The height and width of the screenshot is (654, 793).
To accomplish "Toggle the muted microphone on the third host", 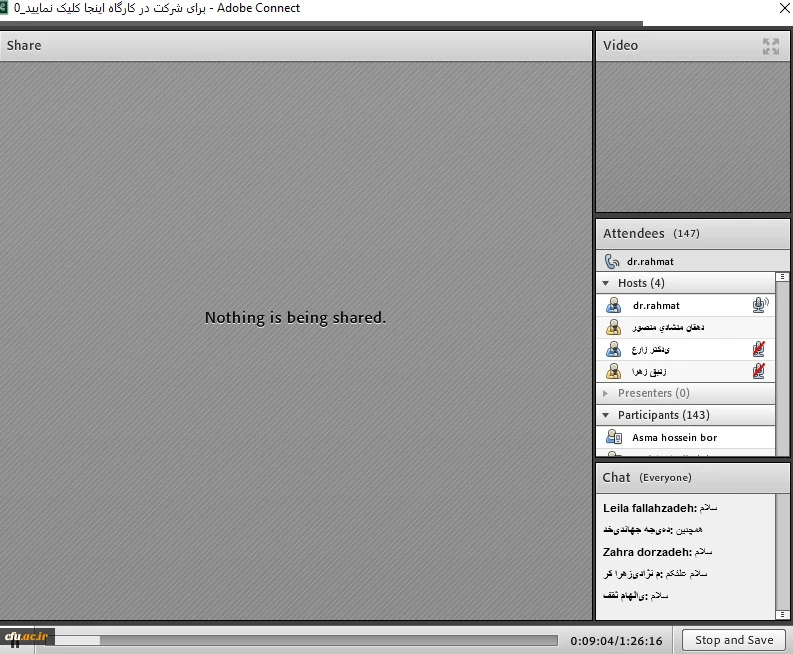I will pyautogui.click(x=759, y=349).
